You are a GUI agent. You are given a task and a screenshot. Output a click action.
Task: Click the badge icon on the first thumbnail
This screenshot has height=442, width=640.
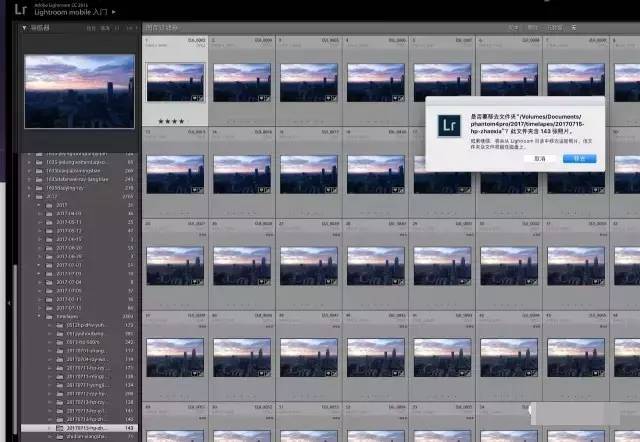(198, 99)
